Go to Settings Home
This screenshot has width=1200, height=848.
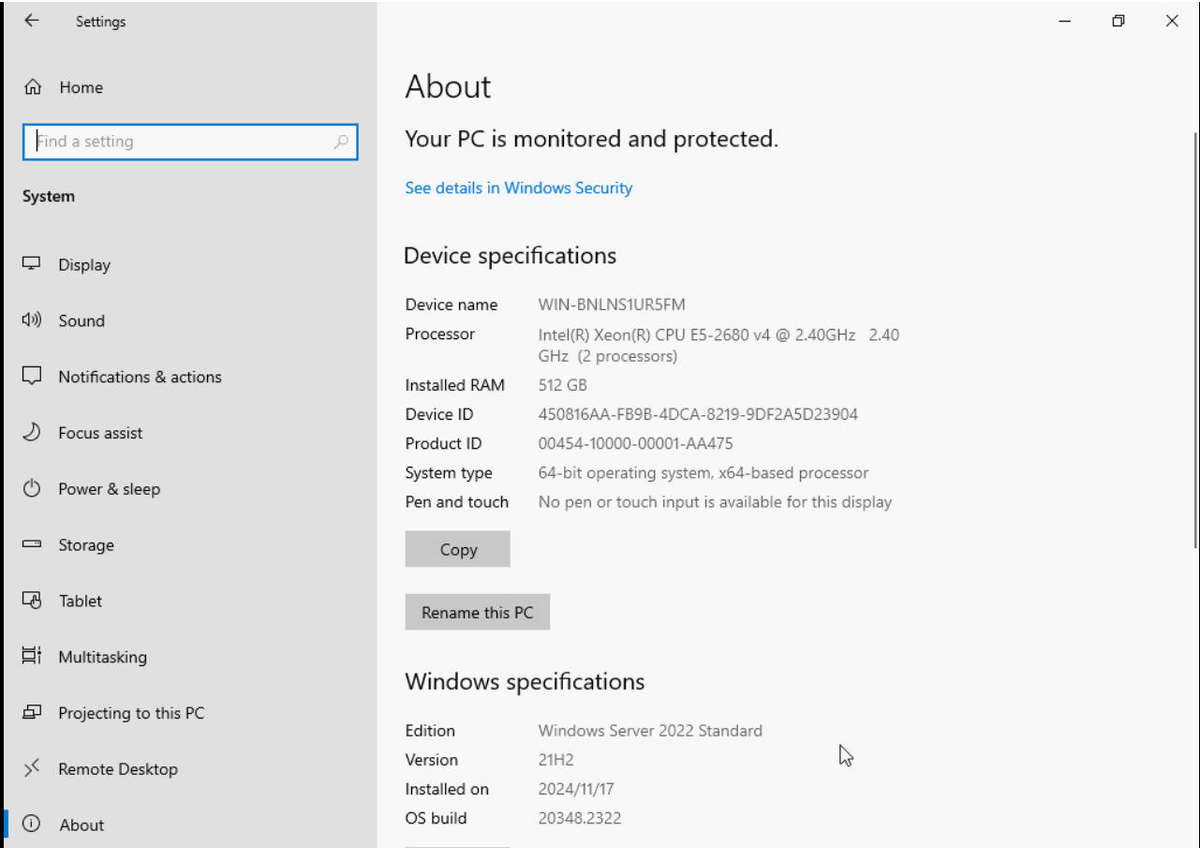(81, 87)
